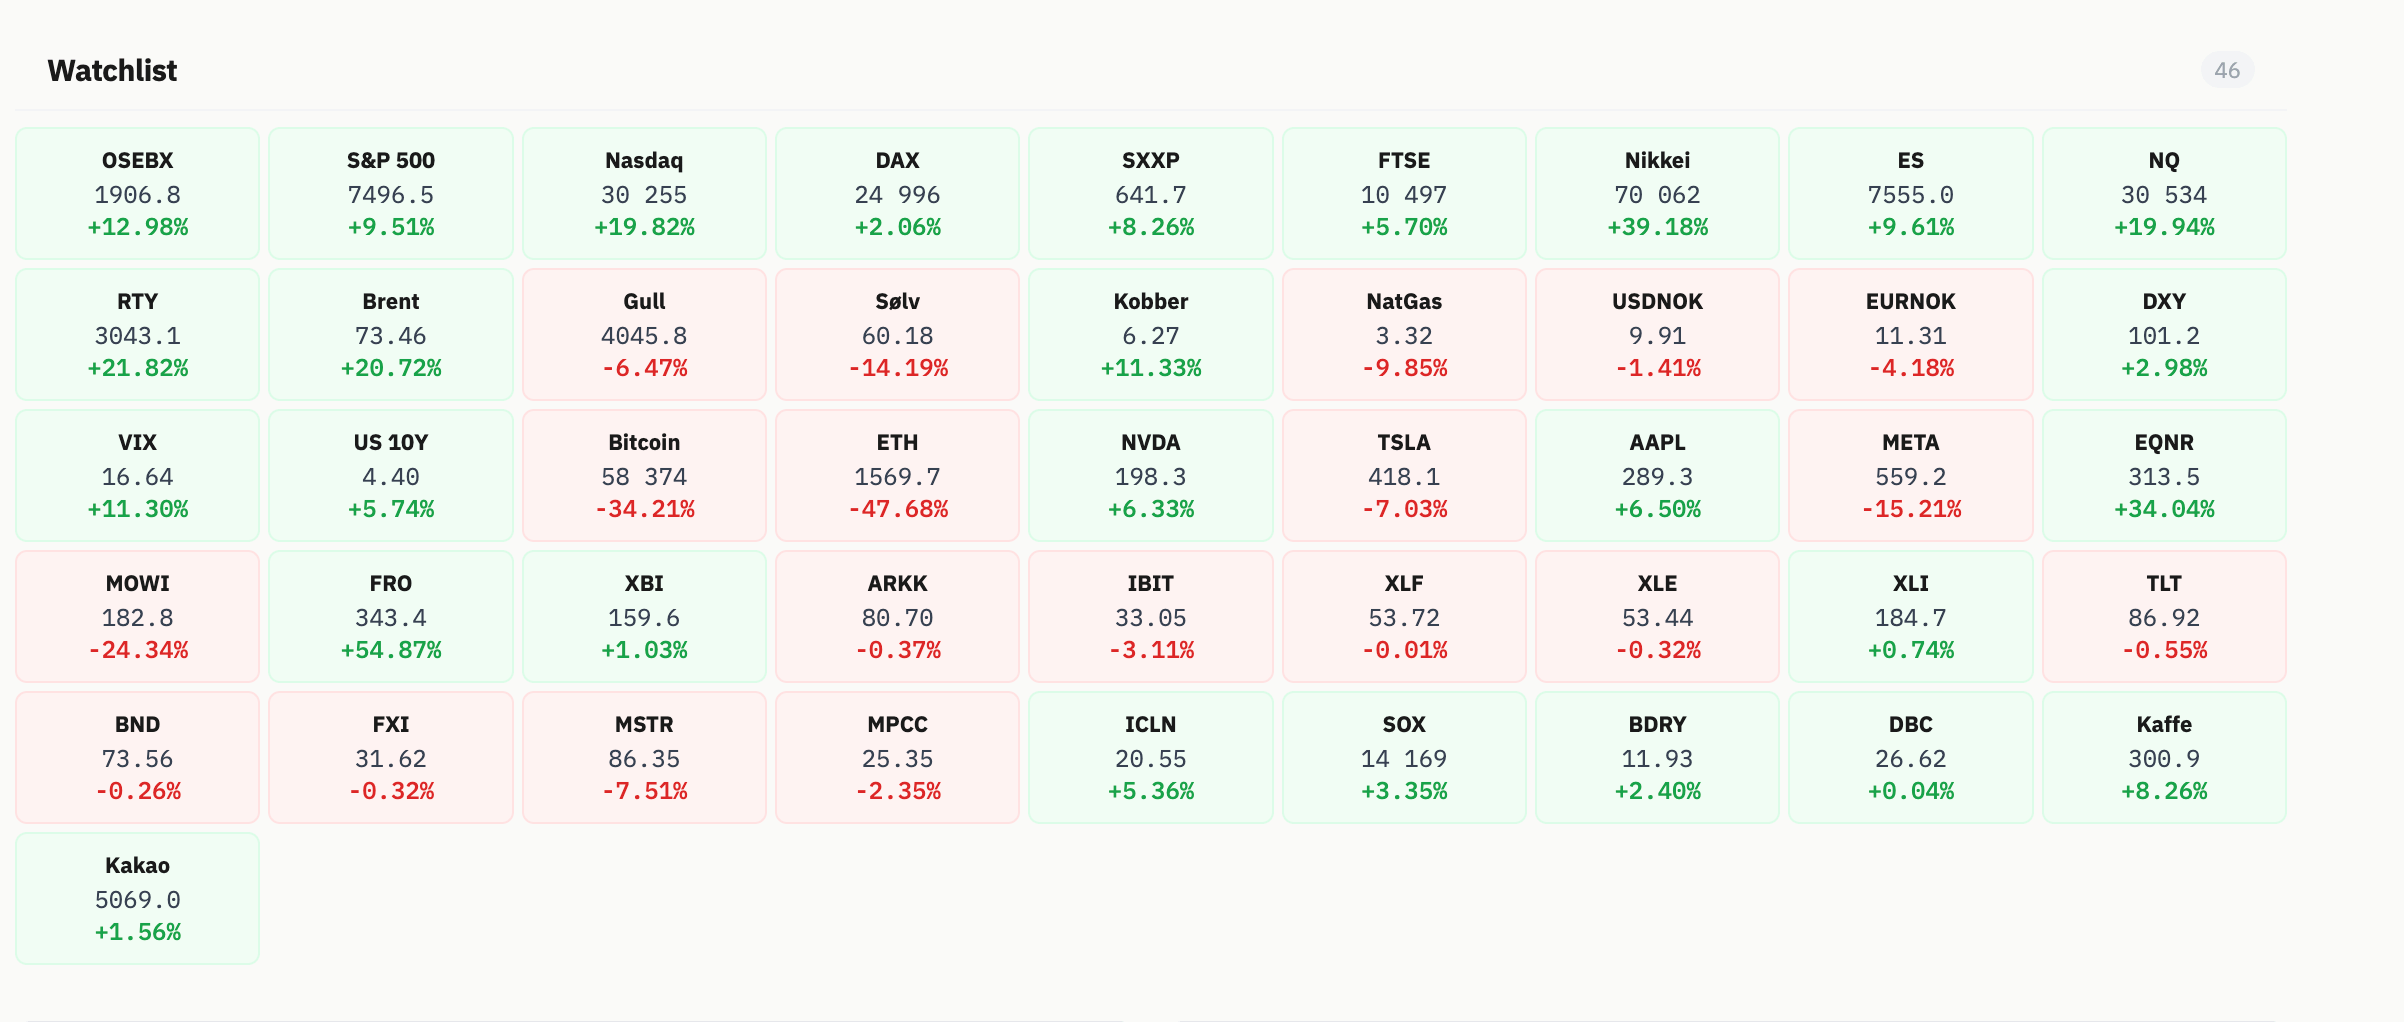Open the EQNR tile
The height and width of the screenshot is (1022, 2404).
[x=2164, y=475]
